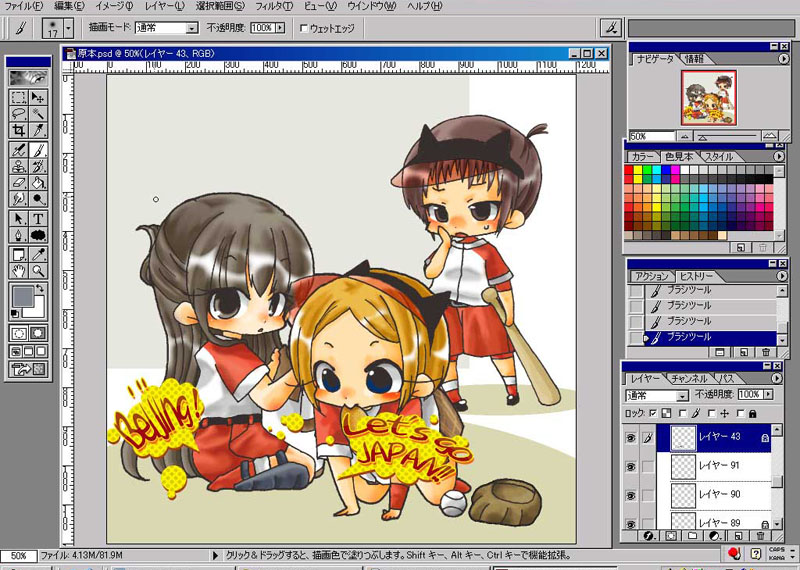
Task: Add layer style via f icon
Action: click(x=649, y=536)
